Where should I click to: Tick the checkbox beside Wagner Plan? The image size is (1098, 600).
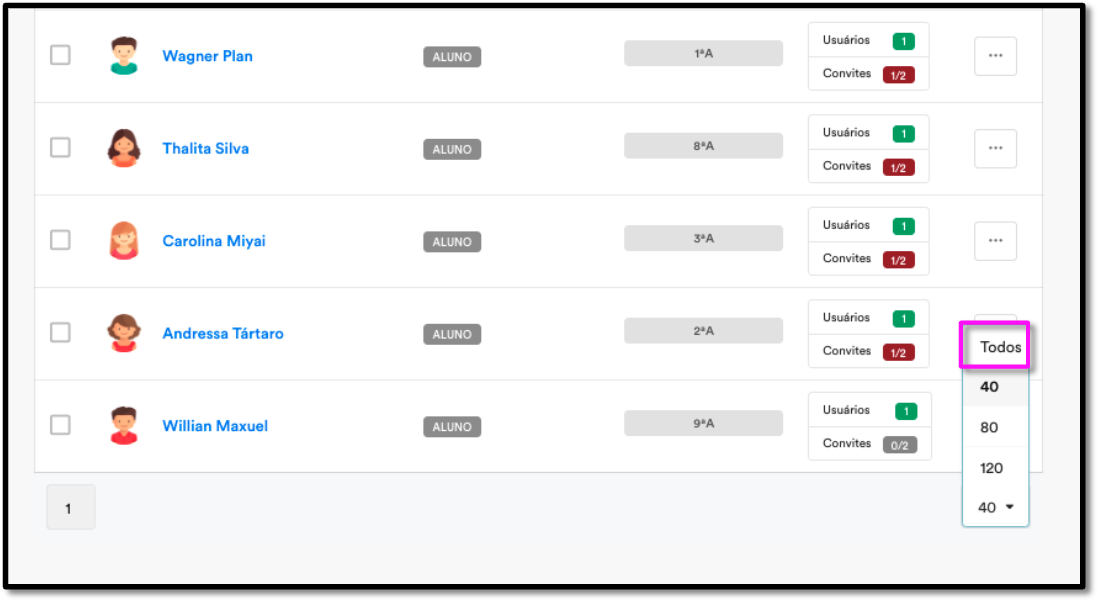click(60, 55)
